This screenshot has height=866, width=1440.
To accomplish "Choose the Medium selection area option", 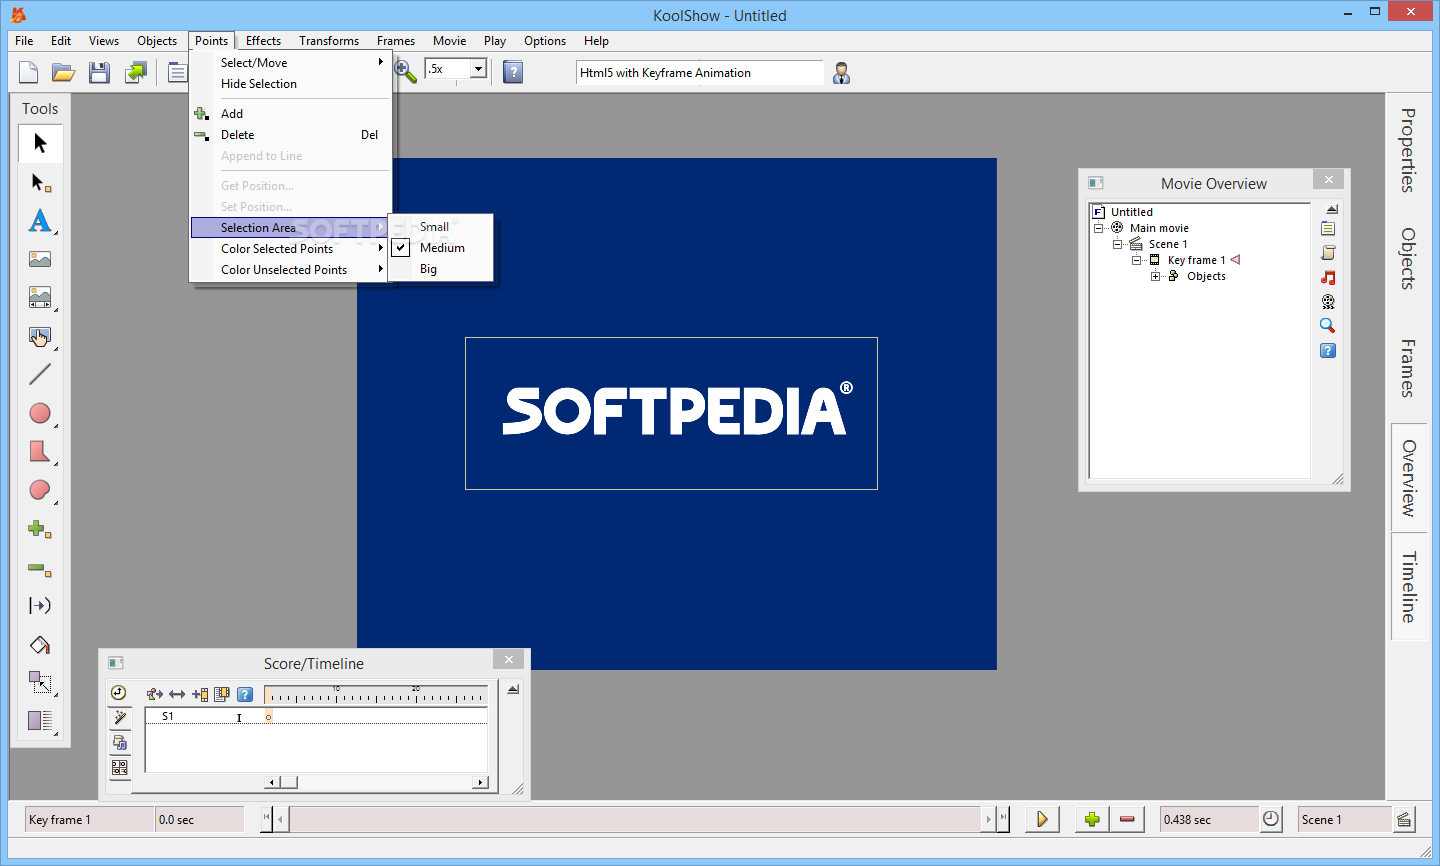I will [441, 248].
